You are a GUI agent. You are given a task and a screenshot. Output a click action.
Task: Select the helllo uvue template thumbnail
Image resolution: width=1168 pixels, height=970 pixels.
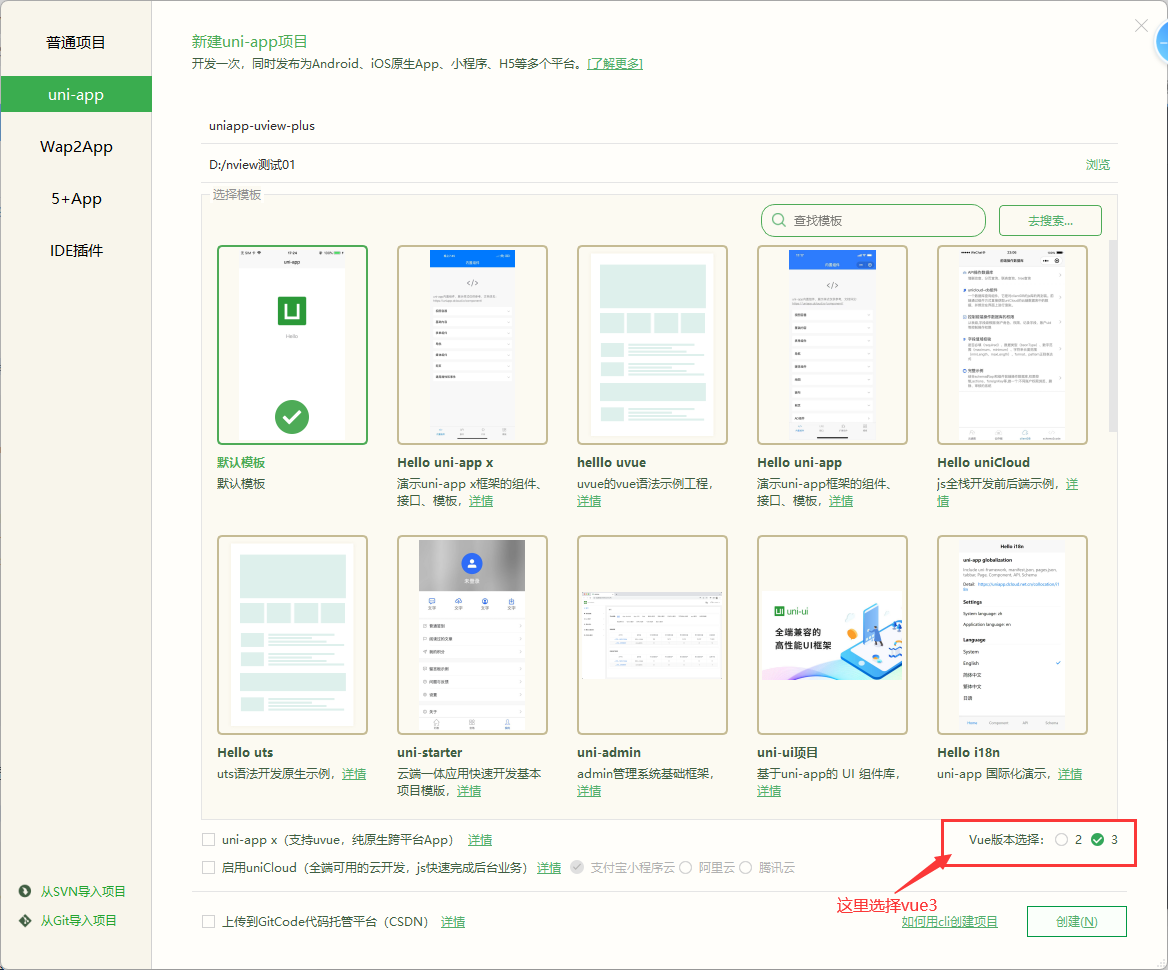(x=652, y=345)
